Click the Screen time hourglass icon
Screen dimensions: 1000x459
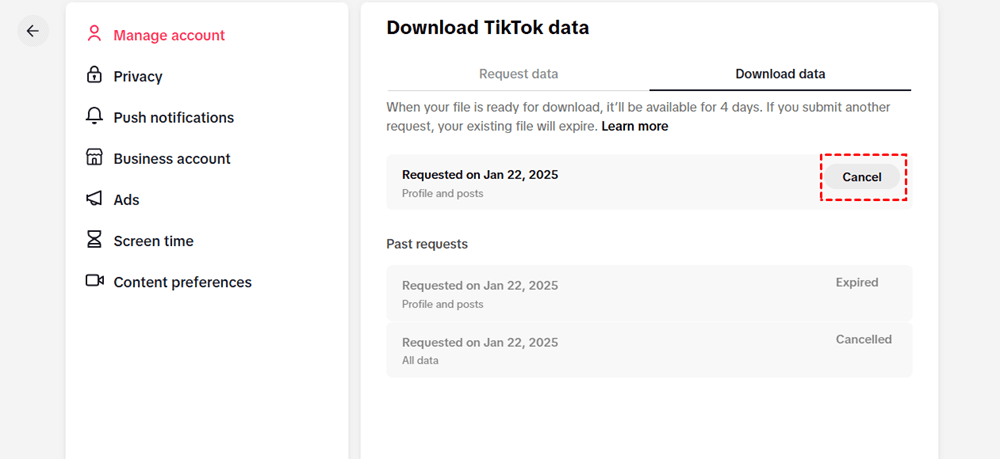coord(95,240)
